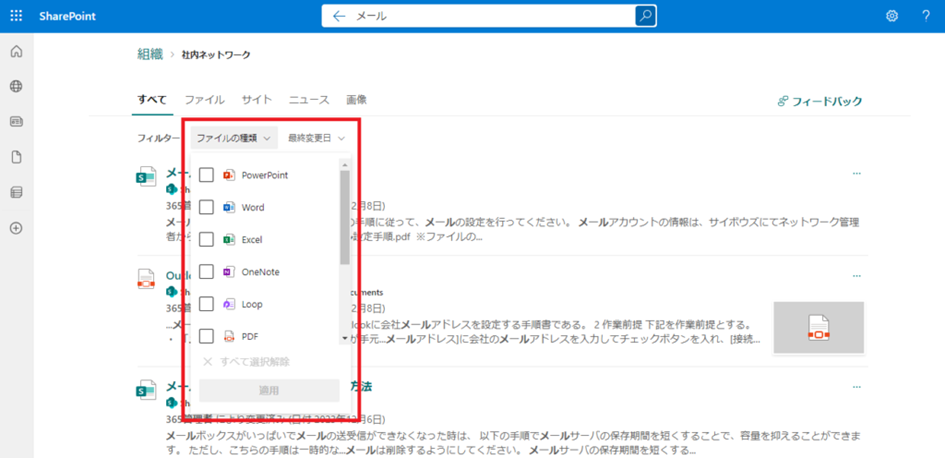This screenshot has height=458, width=945.
Task: Open the help question mark icon
Action: point(926,16)
